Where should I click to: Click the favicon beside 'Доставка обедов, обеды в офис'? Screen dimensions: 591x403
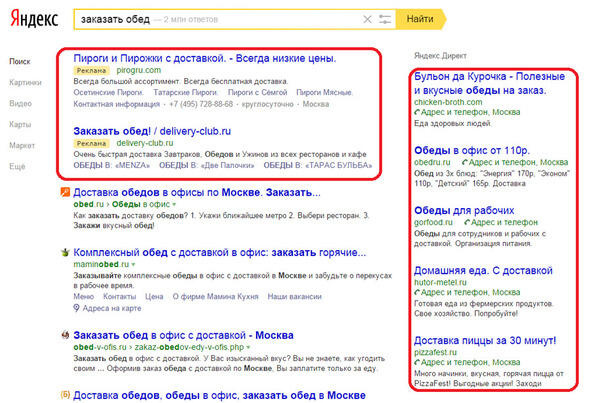click(x=65, y=395)
